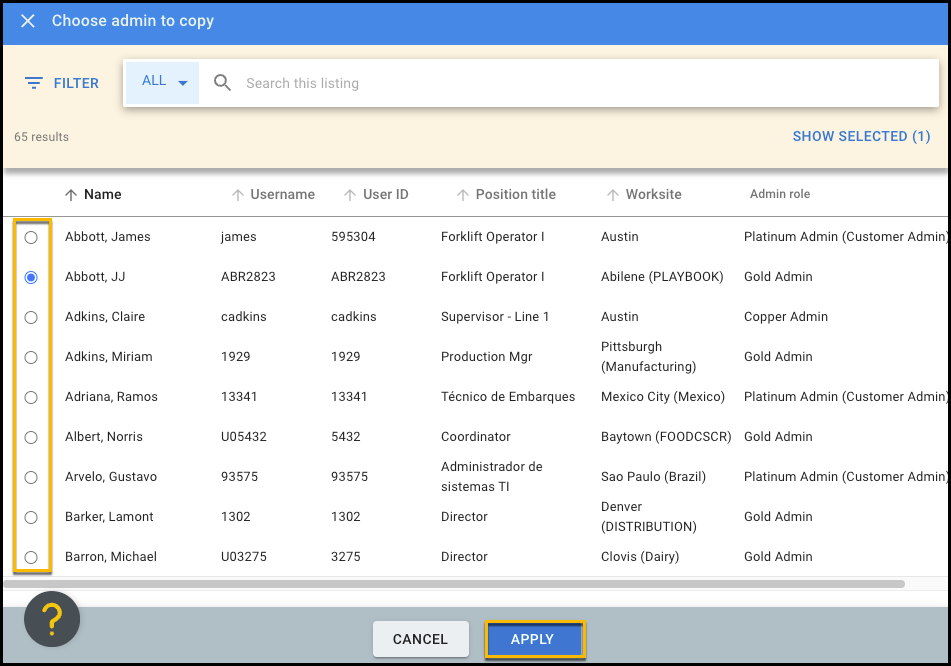Click worksite Abilene (PLAYBOOK)
Viewport: 951px width, 666px height.
tap(662, 277)
